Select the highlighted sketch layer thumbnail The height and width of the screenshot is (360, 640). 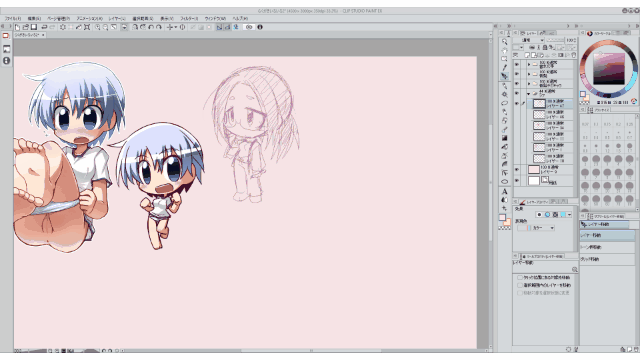point(539,104)
